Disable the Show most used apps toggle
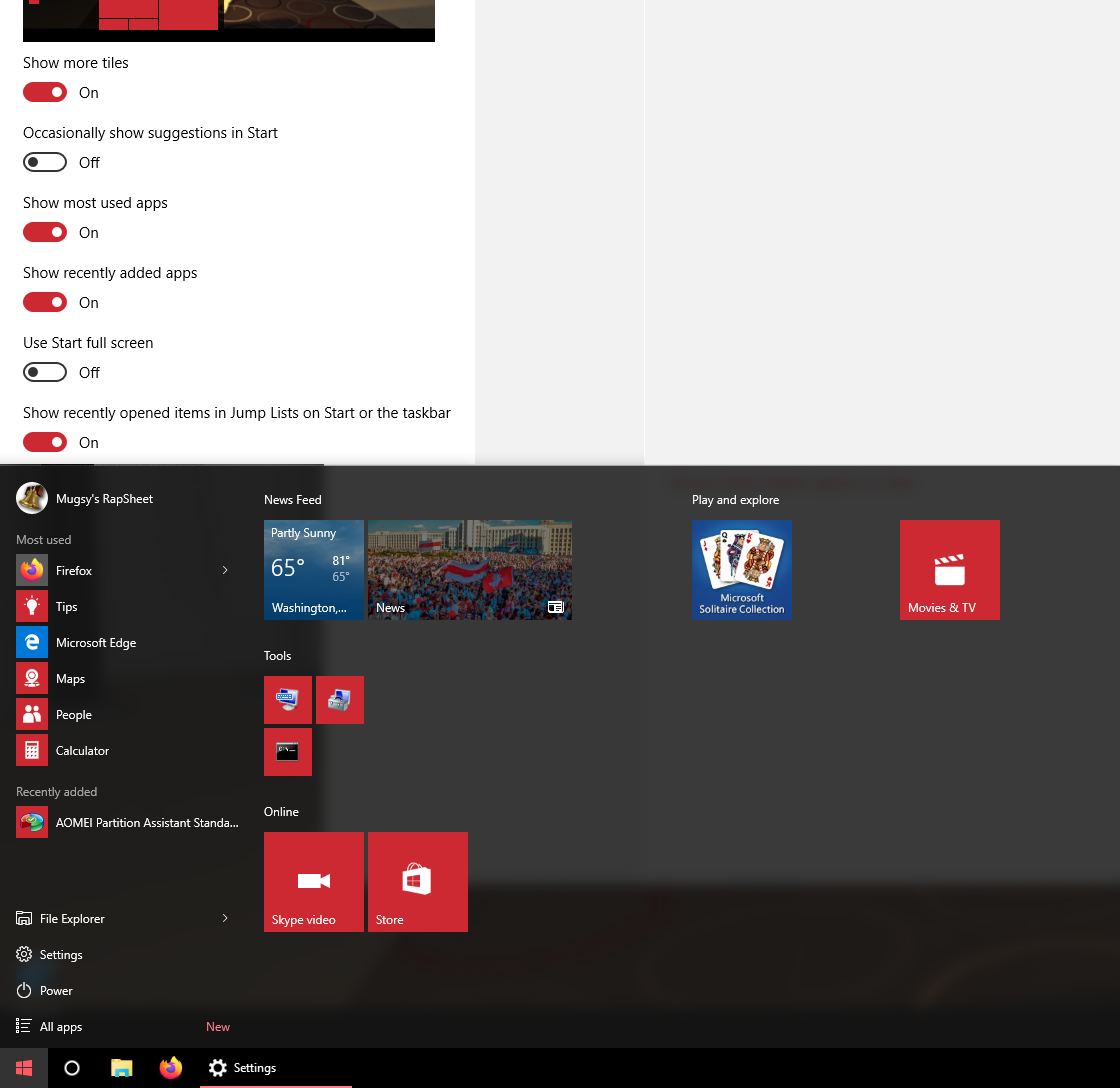 coord(45,232)
